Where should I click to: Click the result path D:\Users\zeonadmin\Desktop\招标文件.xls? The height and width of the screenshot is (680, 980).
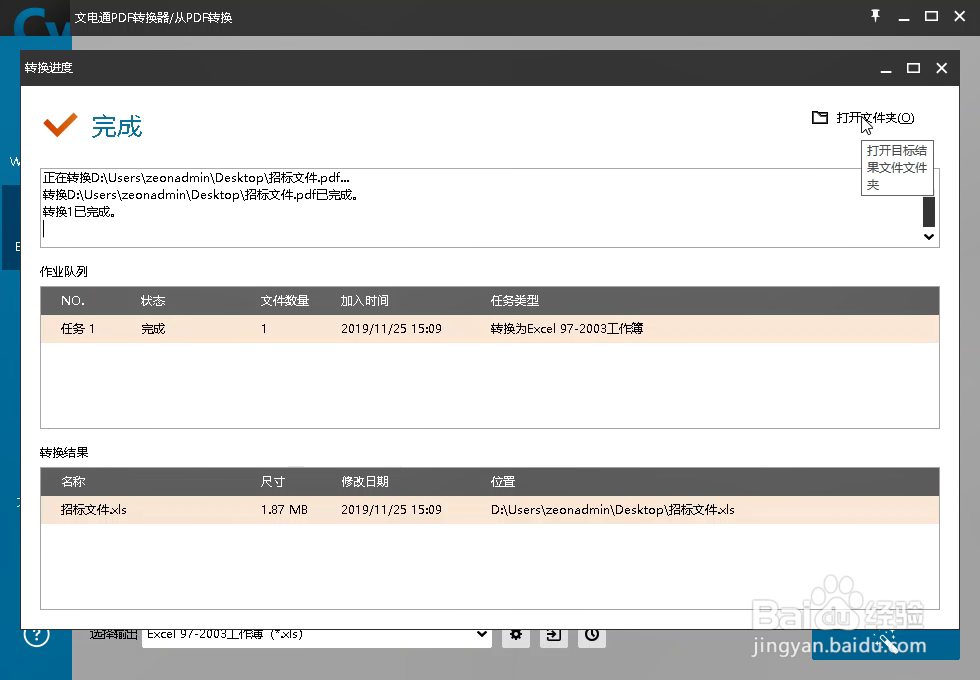tap(612, 509)
